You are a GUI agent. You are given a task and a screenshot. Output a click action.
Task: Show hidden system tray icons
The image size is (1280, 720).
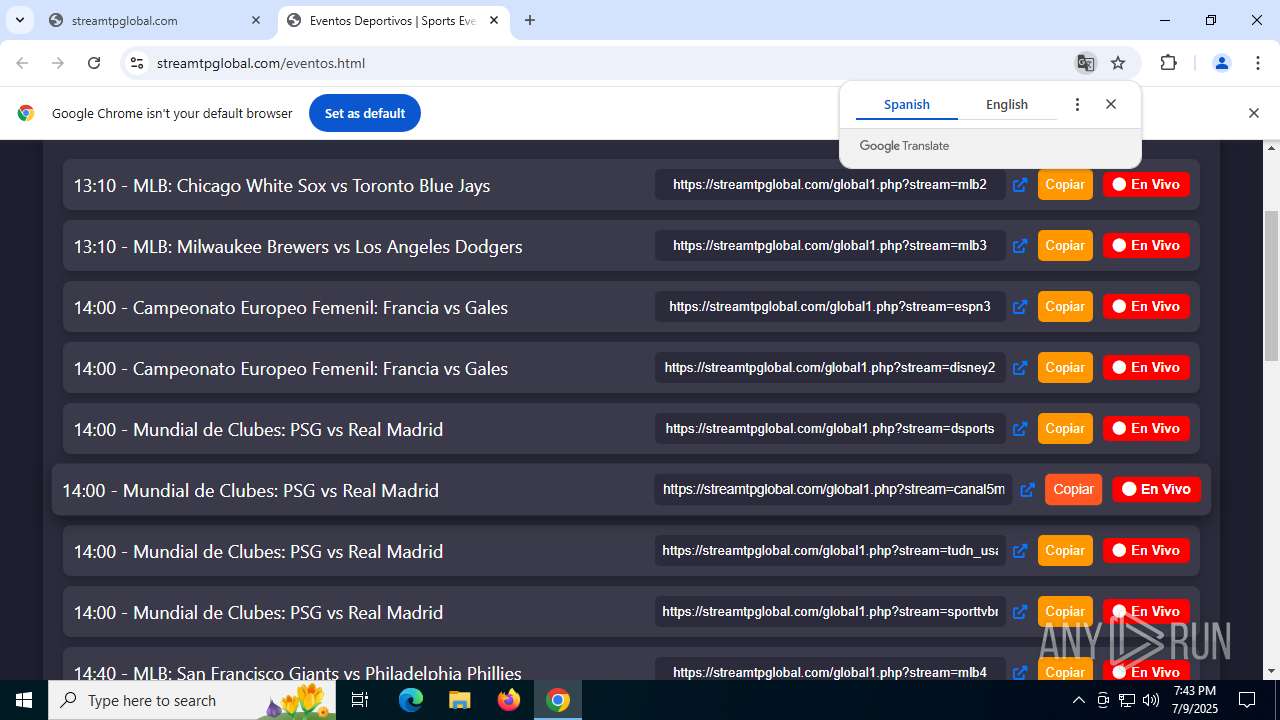point(1078,700)
